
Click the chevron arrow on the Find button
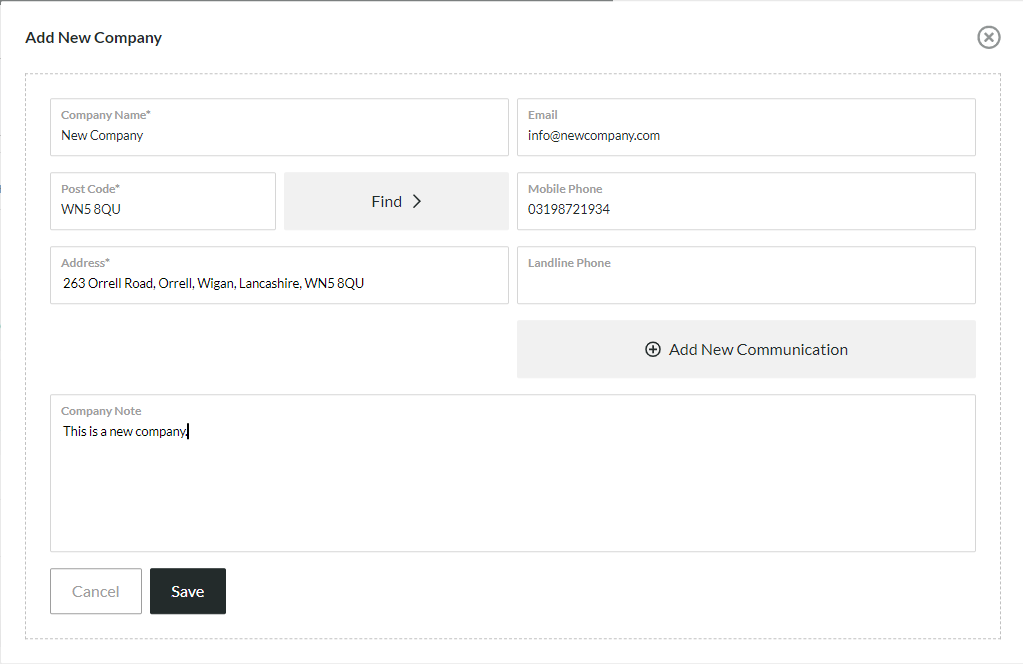417,202
